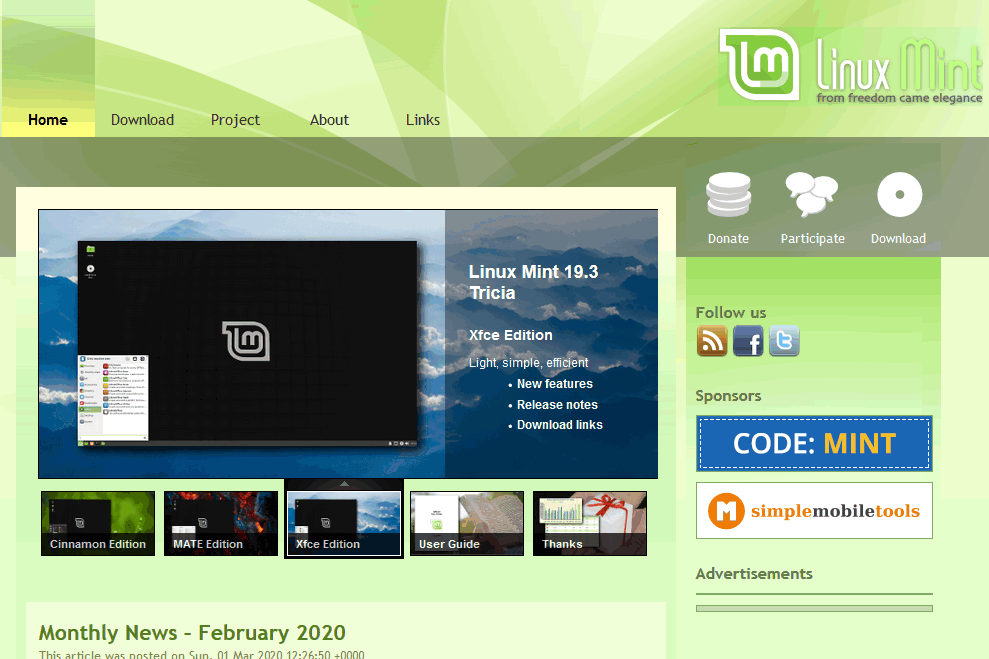Open the Twitter icon

(x=784, y=341)
